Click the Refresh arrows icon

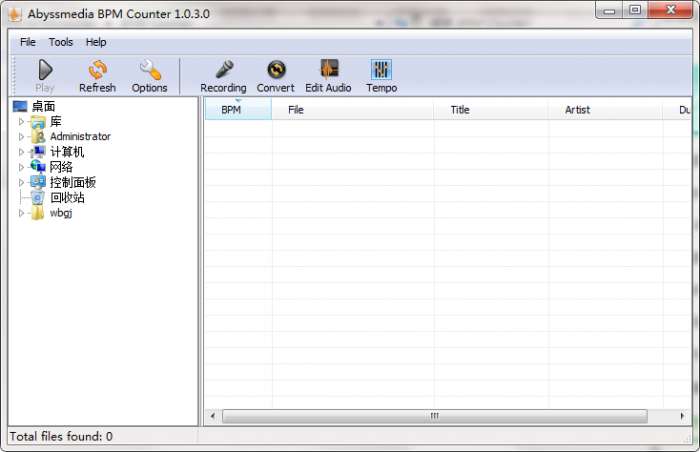[97, 70]
